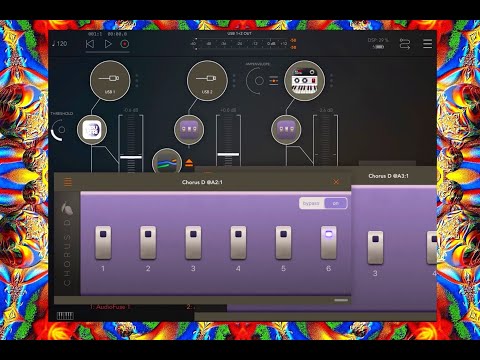480x360 pixels.
Task: Click the time counter display above transport
Action: pos(107,34)
